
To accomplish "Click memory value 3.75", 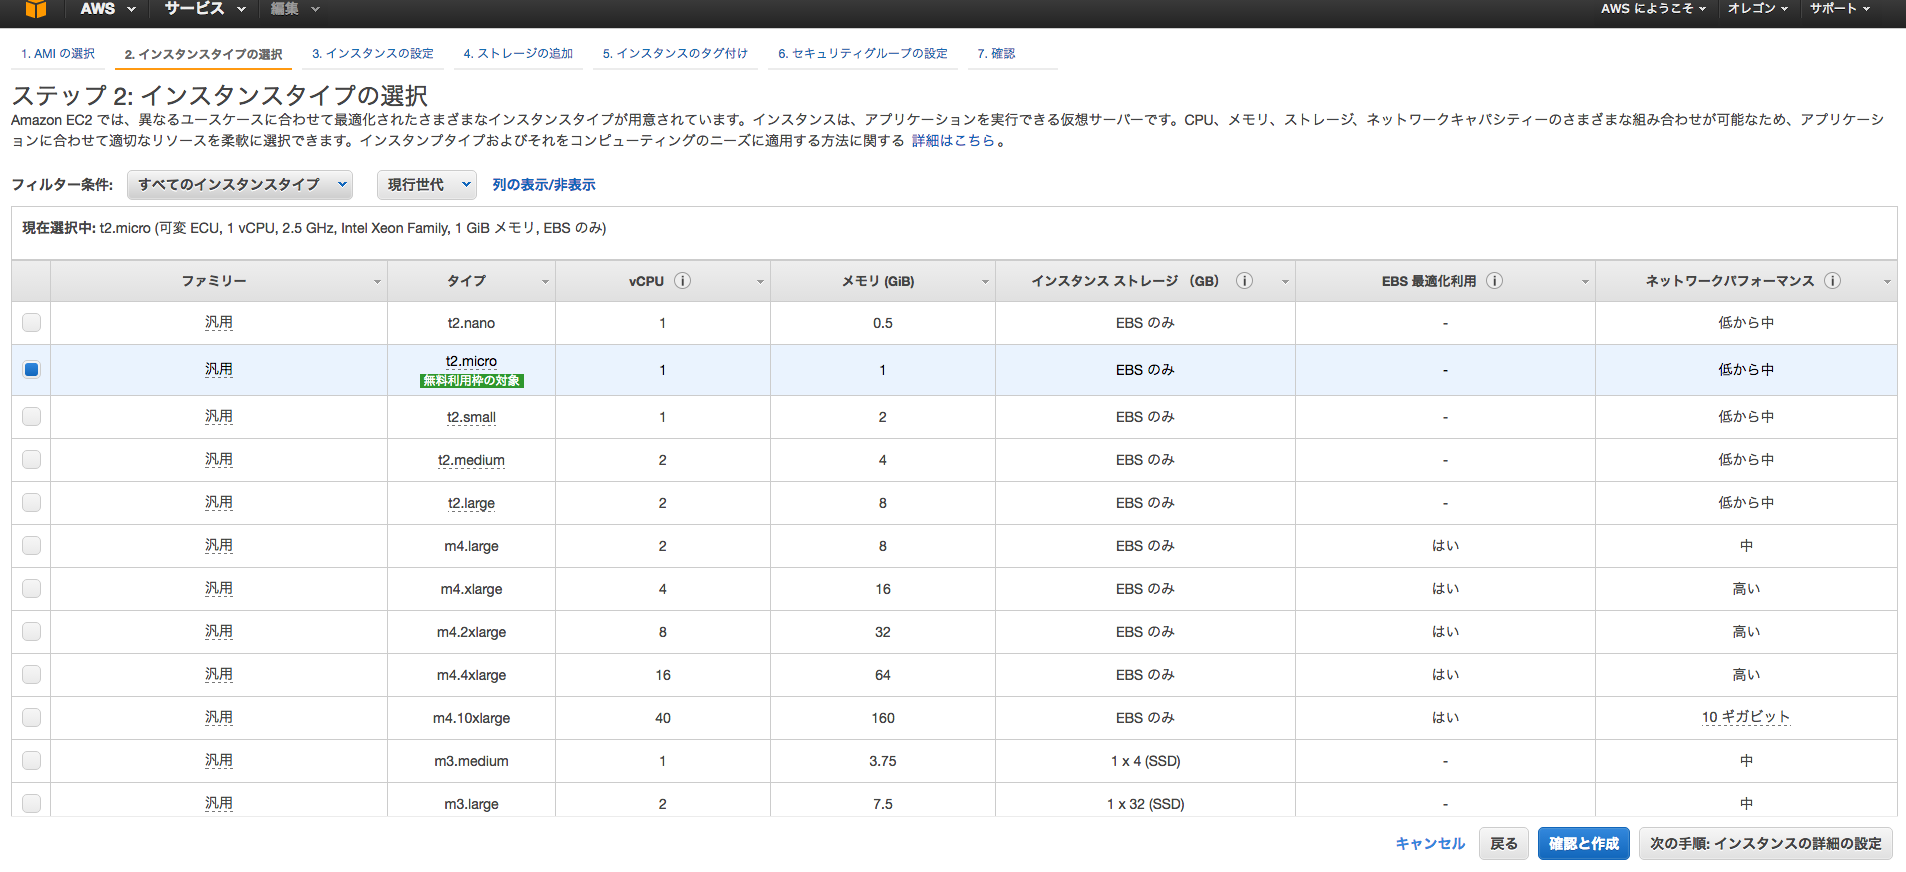I will (883, 761).
